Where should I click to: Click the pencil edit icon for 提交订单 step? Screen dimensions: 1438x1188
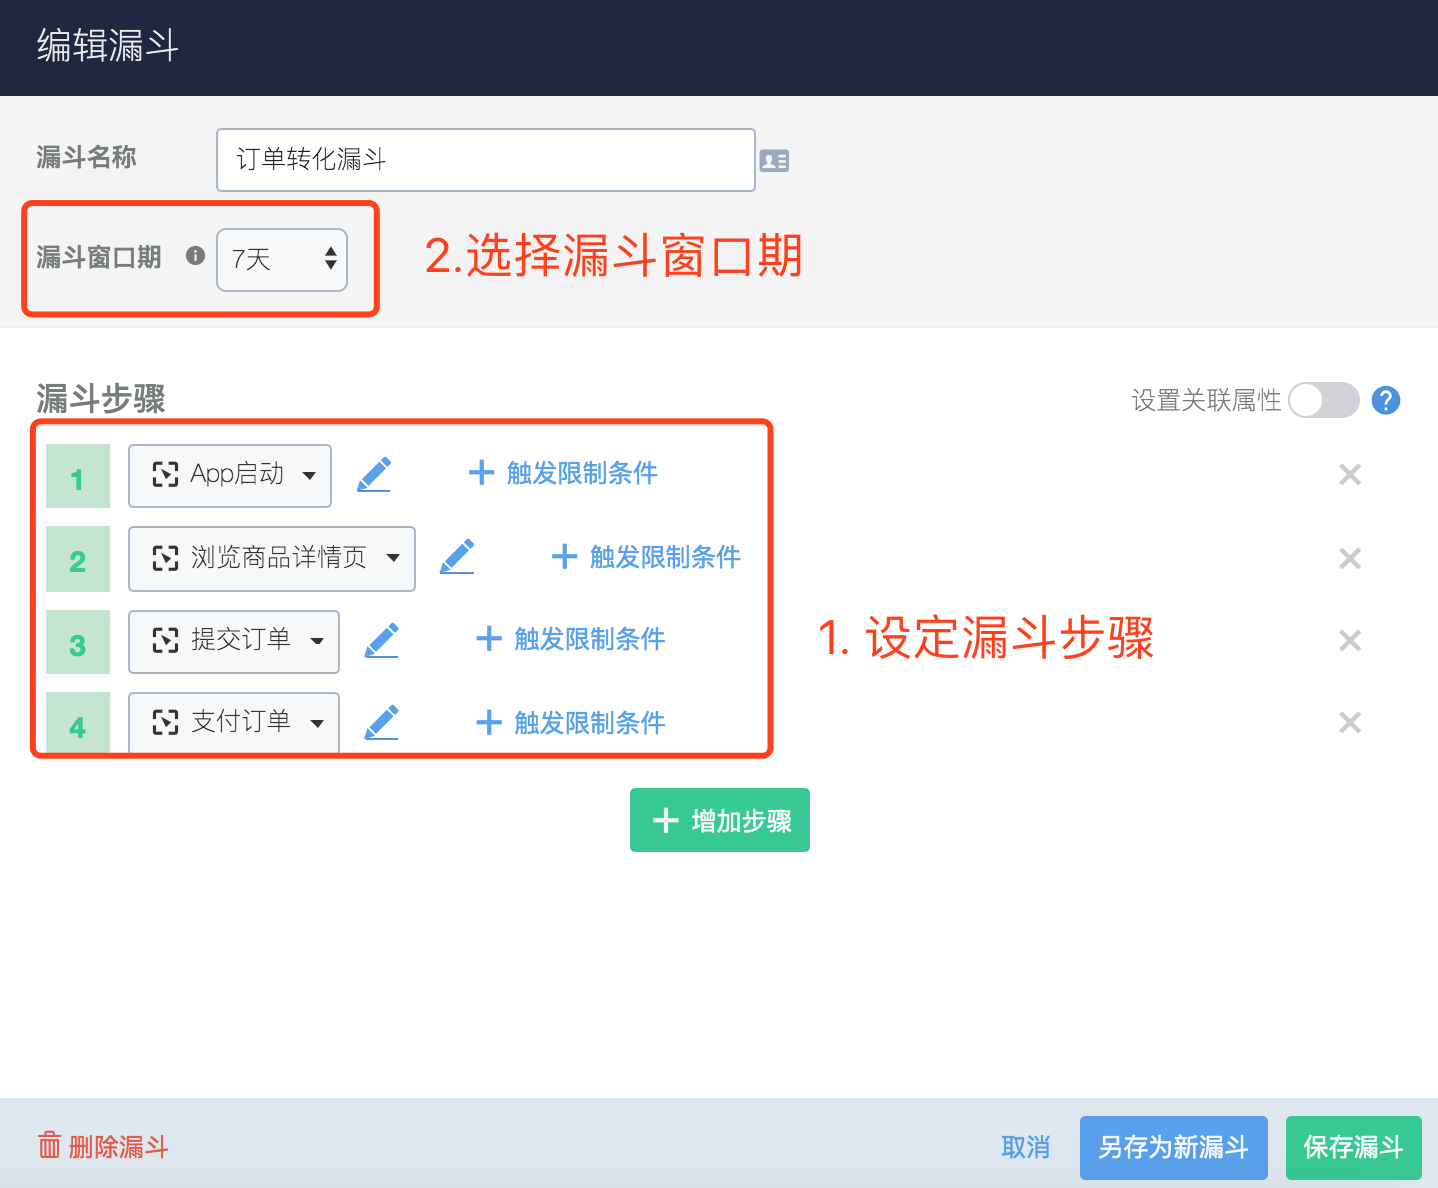[381, 640]
